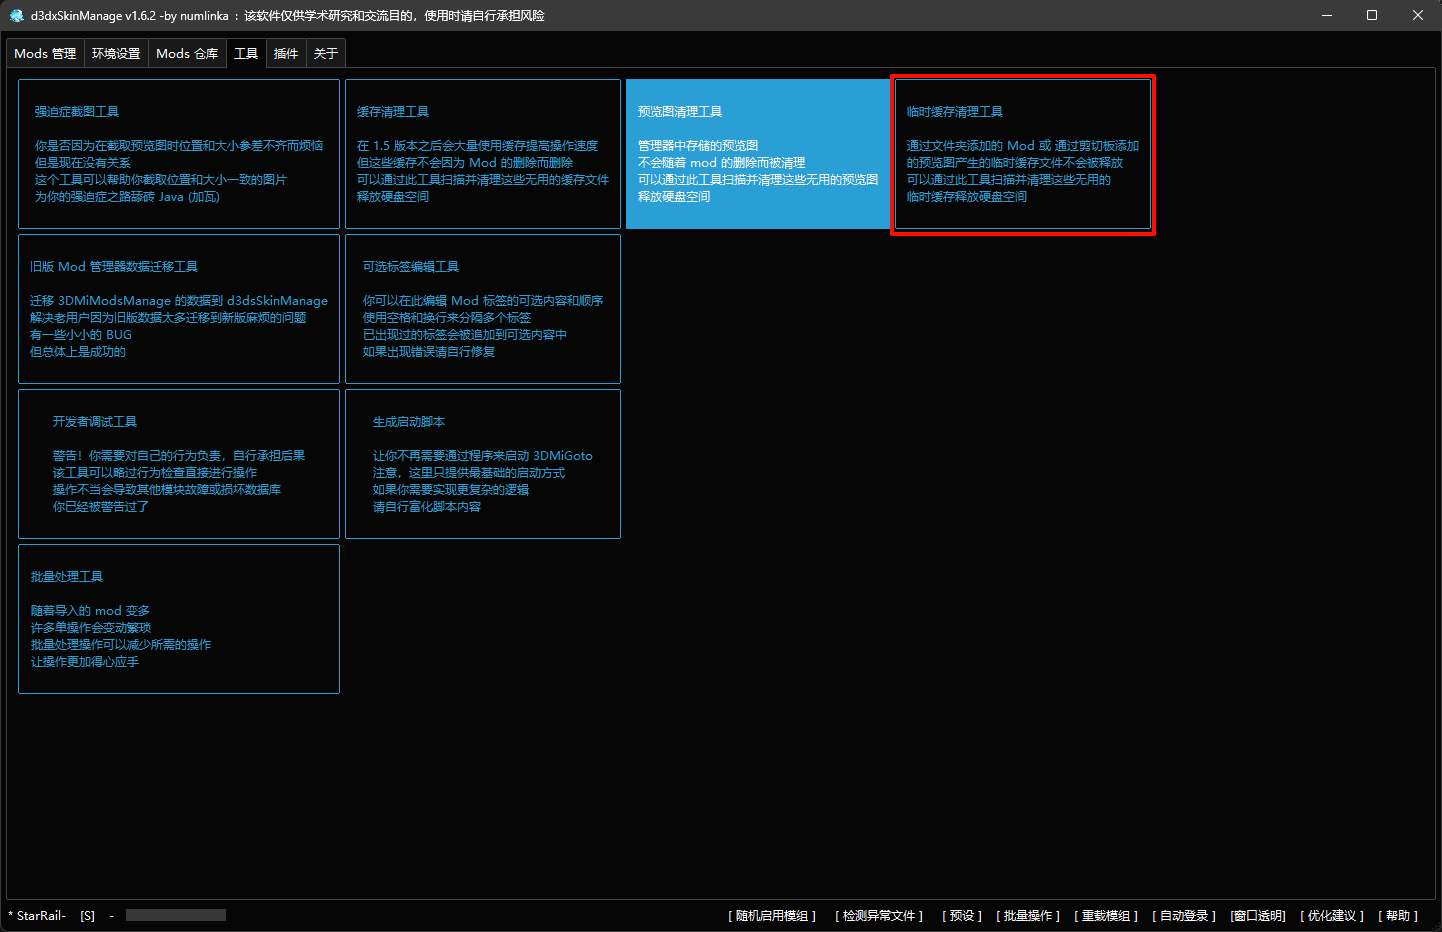Click [ 批量操作 ] in status bar
This screenshot has height=932, width=1442.
pyautogui.click(x=1028, y=916)
